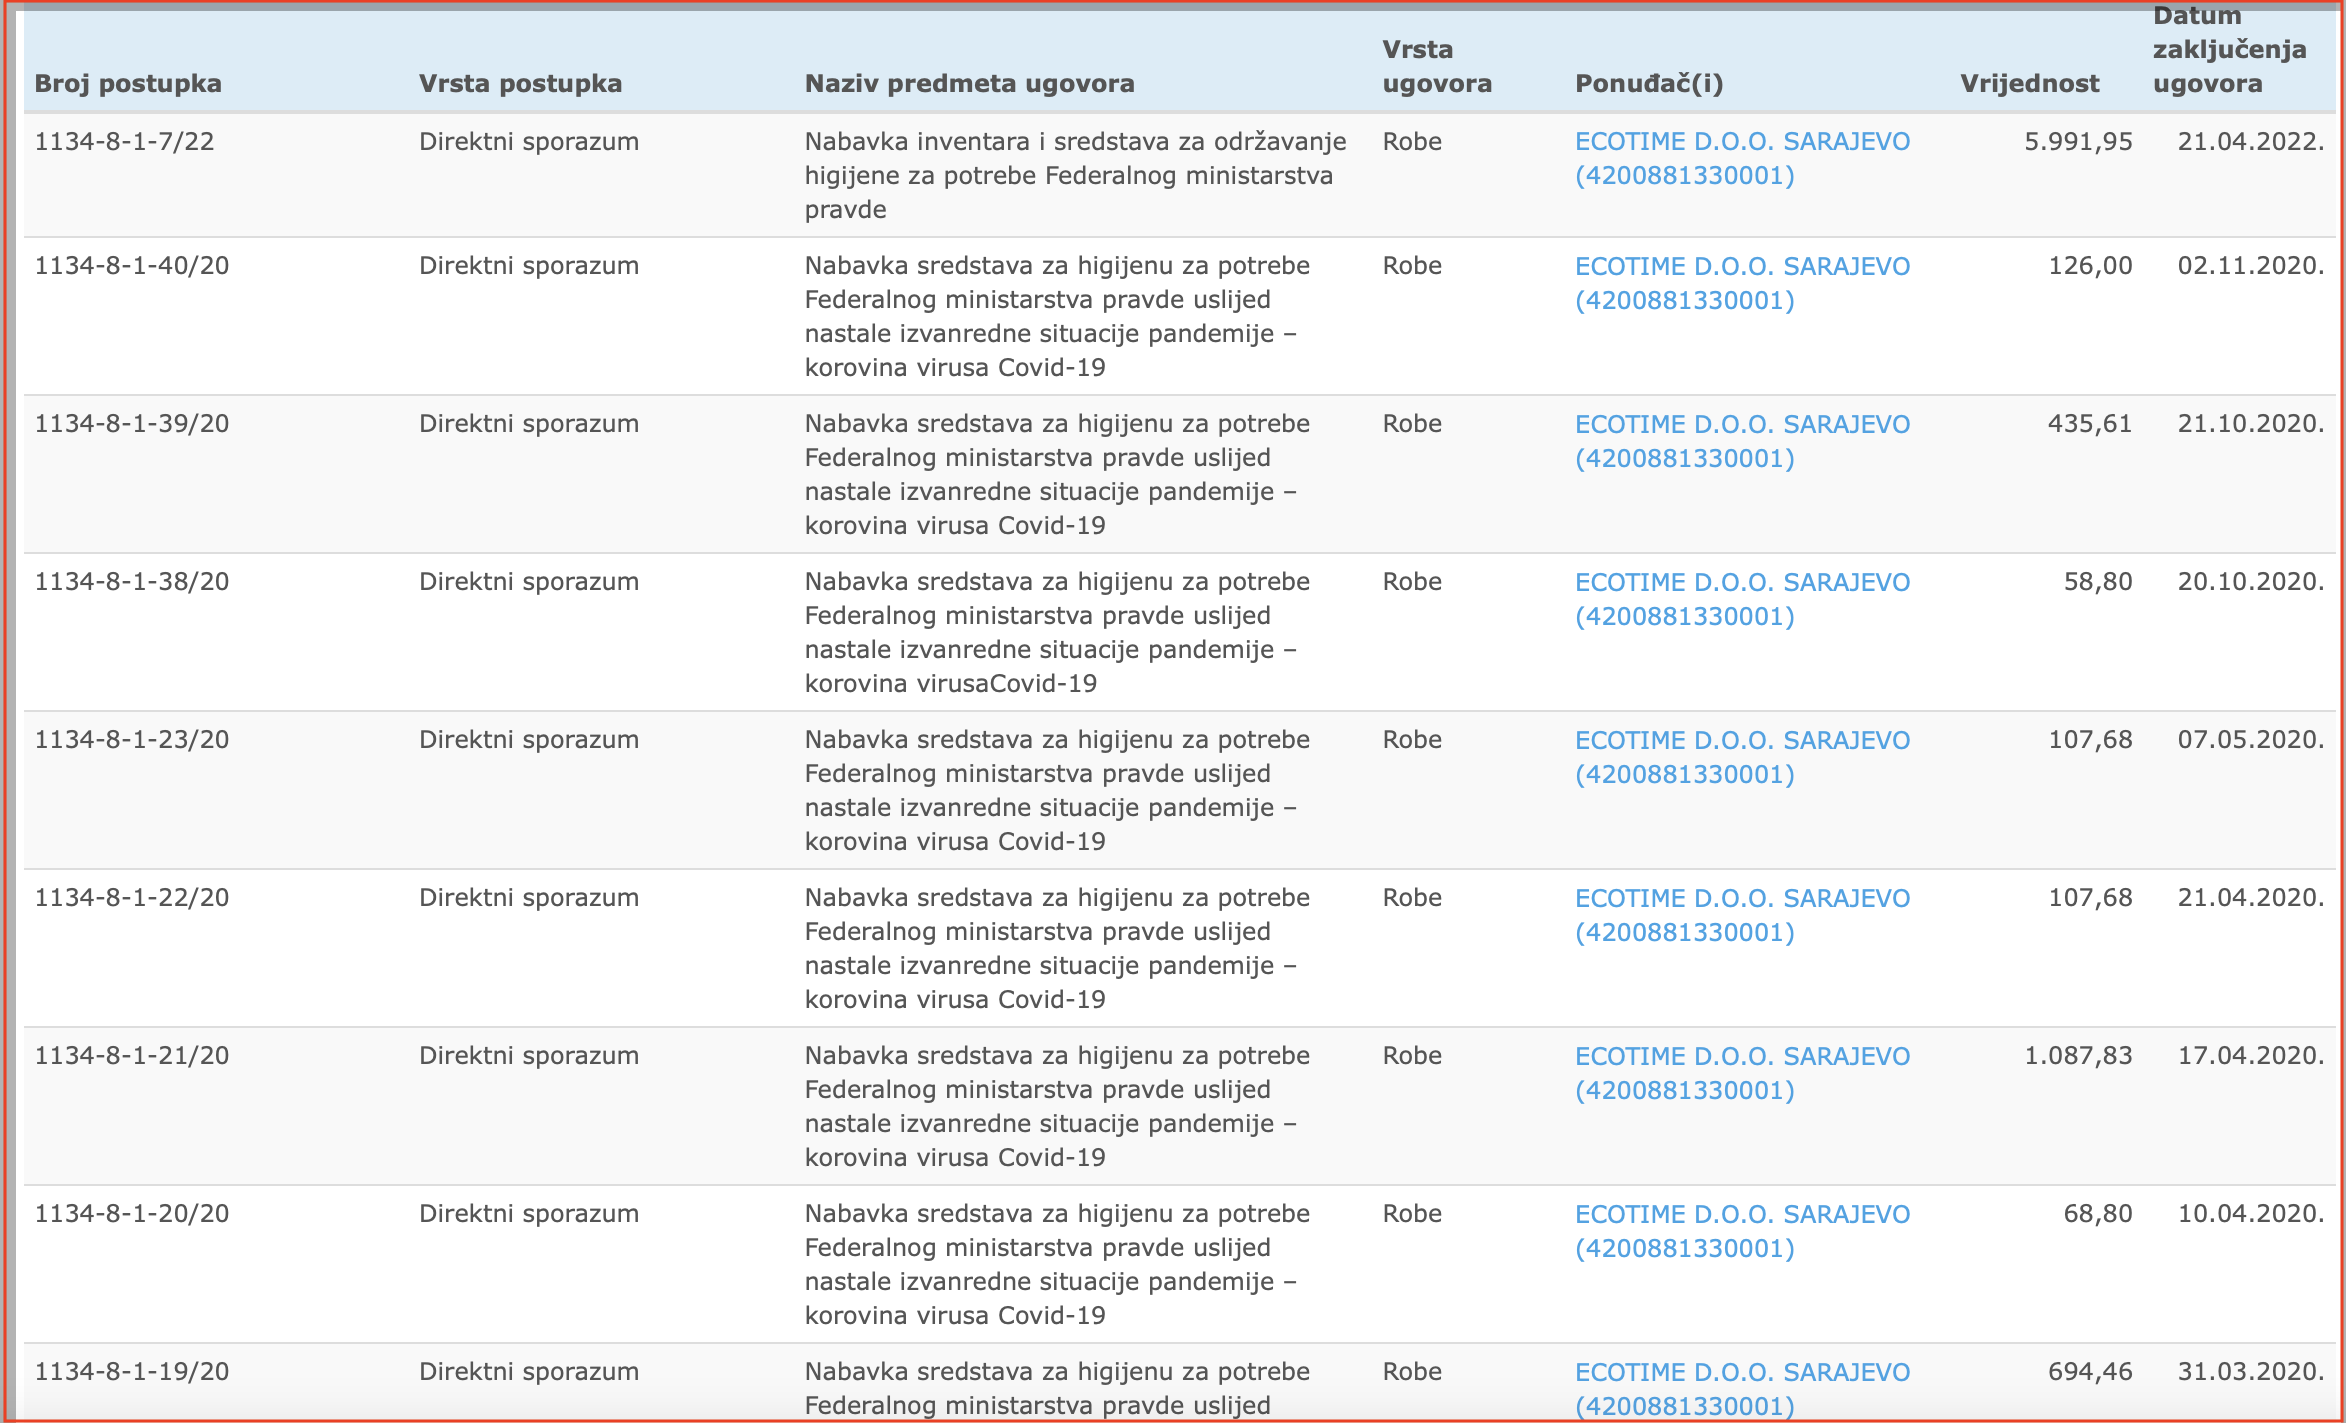This screenshot has height=1423, width=2346.
Task: Select procedure number 1134-8-1-21/20
Action: click(132, 1057)
